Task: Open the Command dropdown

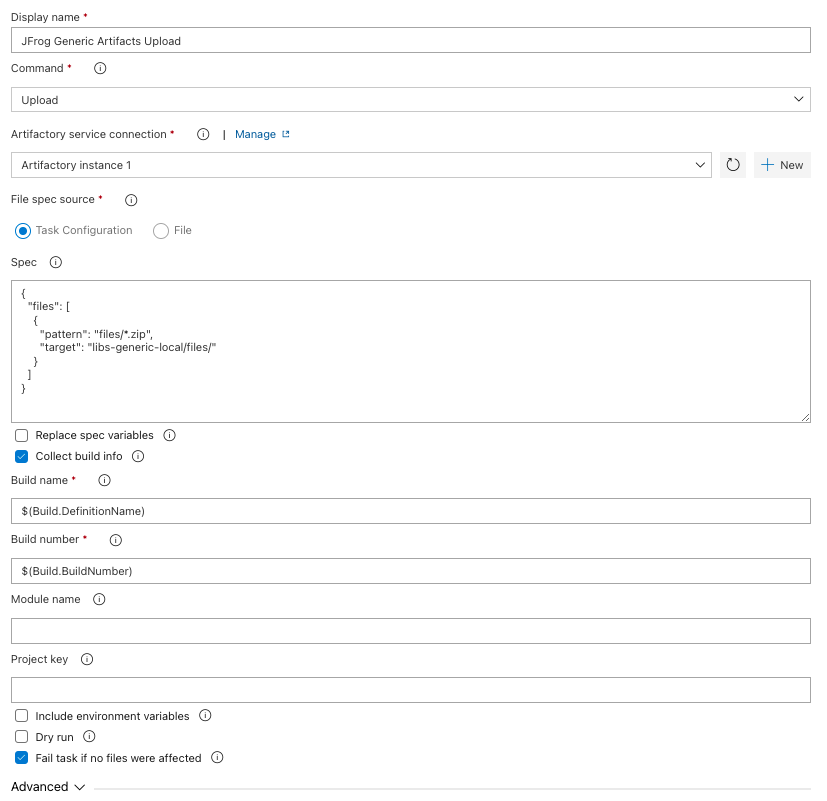Action: [x=798, y=99]
